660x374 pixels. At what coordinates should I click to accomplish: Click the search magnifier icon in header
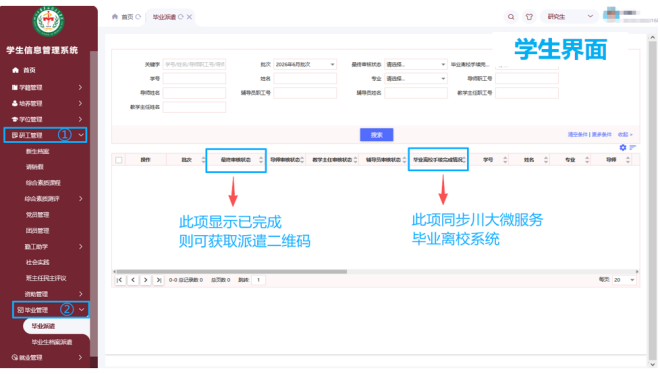tap(511, 17)
